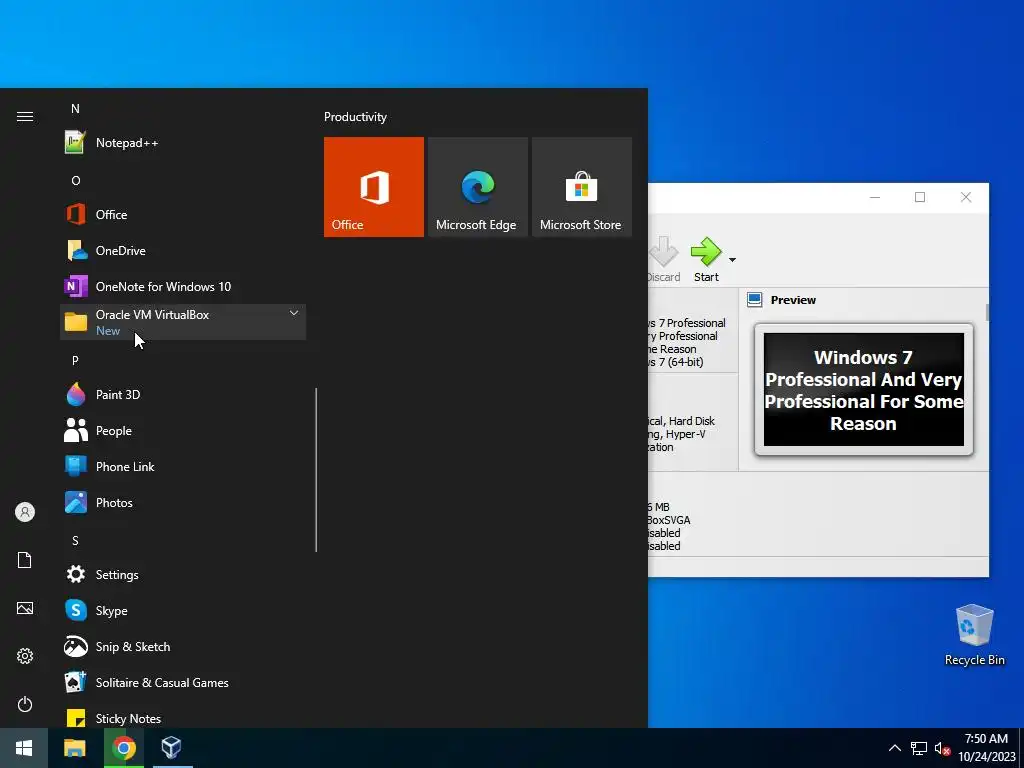Click Start arrow button in VirtualBox
The width and height of the screenshot is (1024, 768).
706,259
